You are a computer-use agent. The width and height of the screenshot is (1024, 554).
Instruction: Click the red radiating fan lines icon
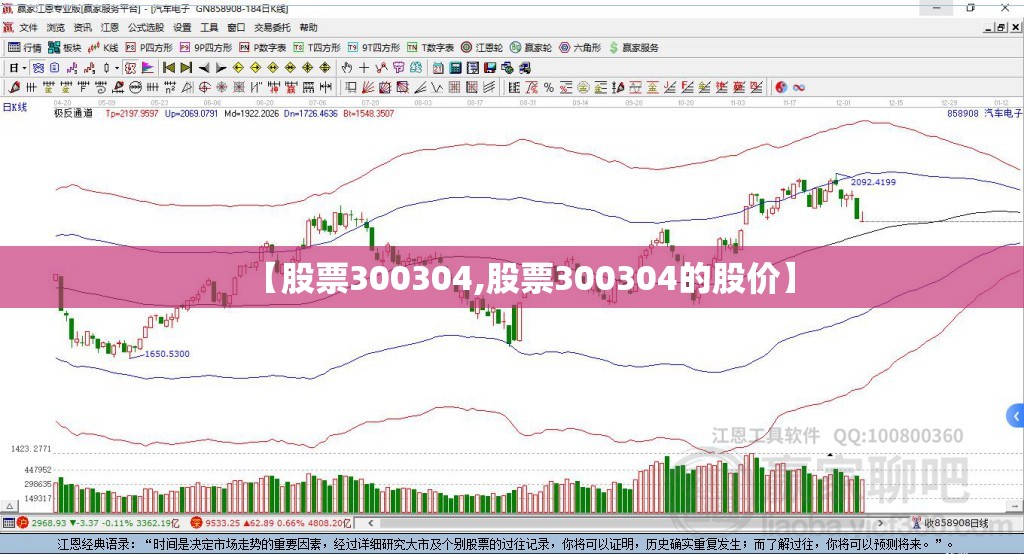[x=368, y=87]
